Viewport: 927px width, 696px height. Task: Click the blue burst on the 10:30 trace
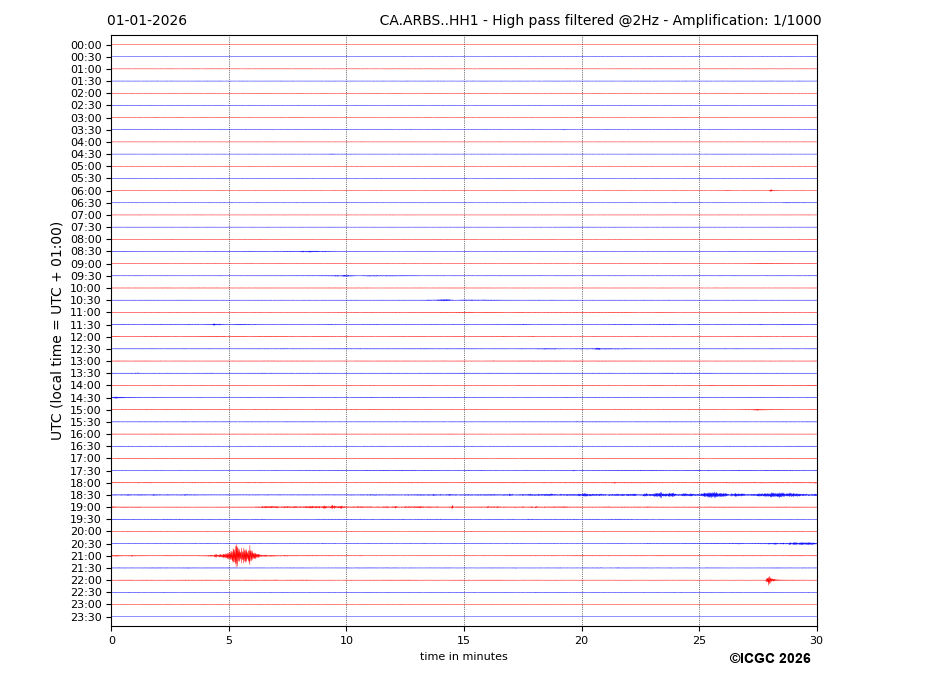[443, 300]
